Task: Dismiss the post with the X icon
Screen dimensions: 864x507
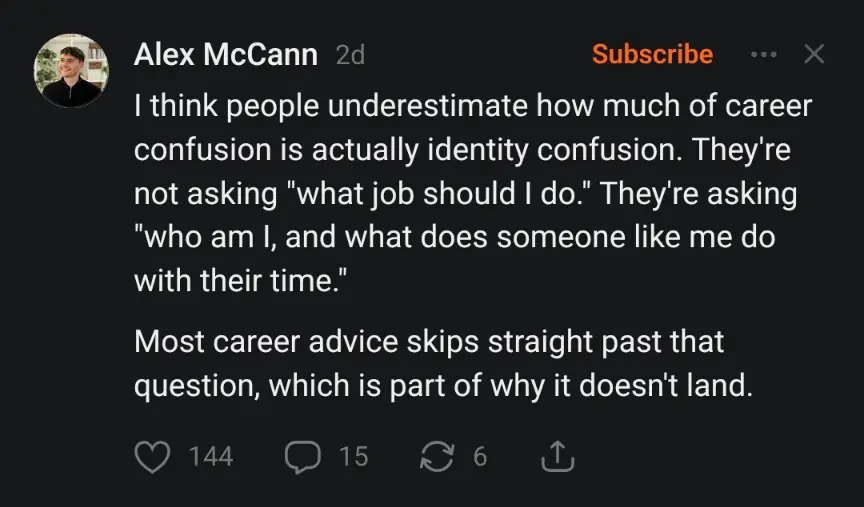Action: (x=814, y=54)
